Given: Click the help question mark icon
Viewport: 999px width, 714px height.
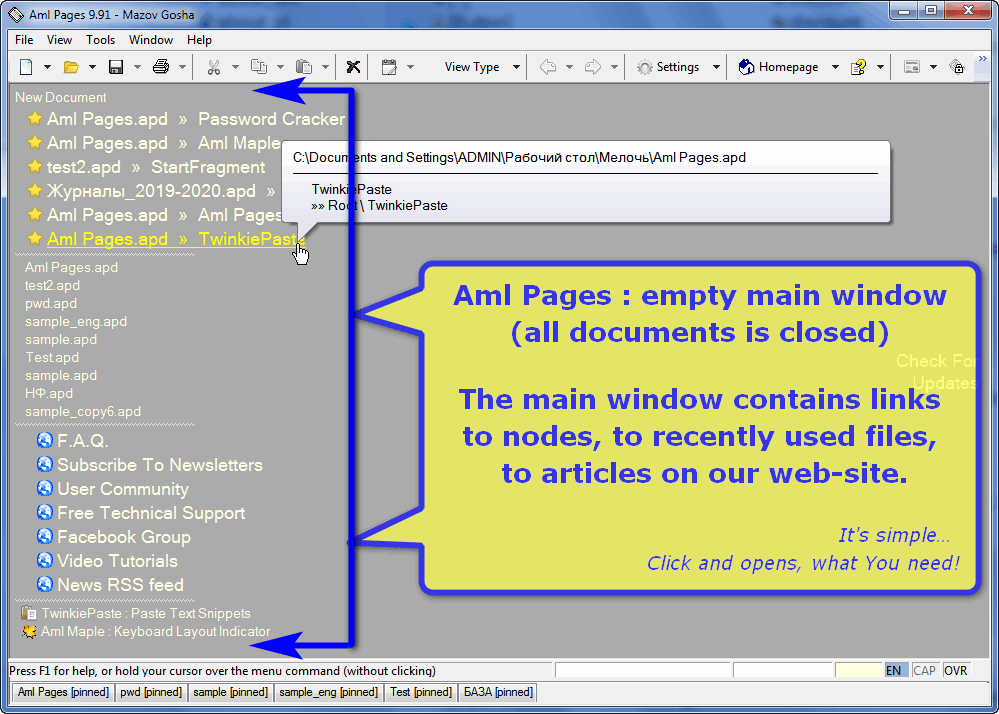Looking at the screenshot, I should pos(858,67).
